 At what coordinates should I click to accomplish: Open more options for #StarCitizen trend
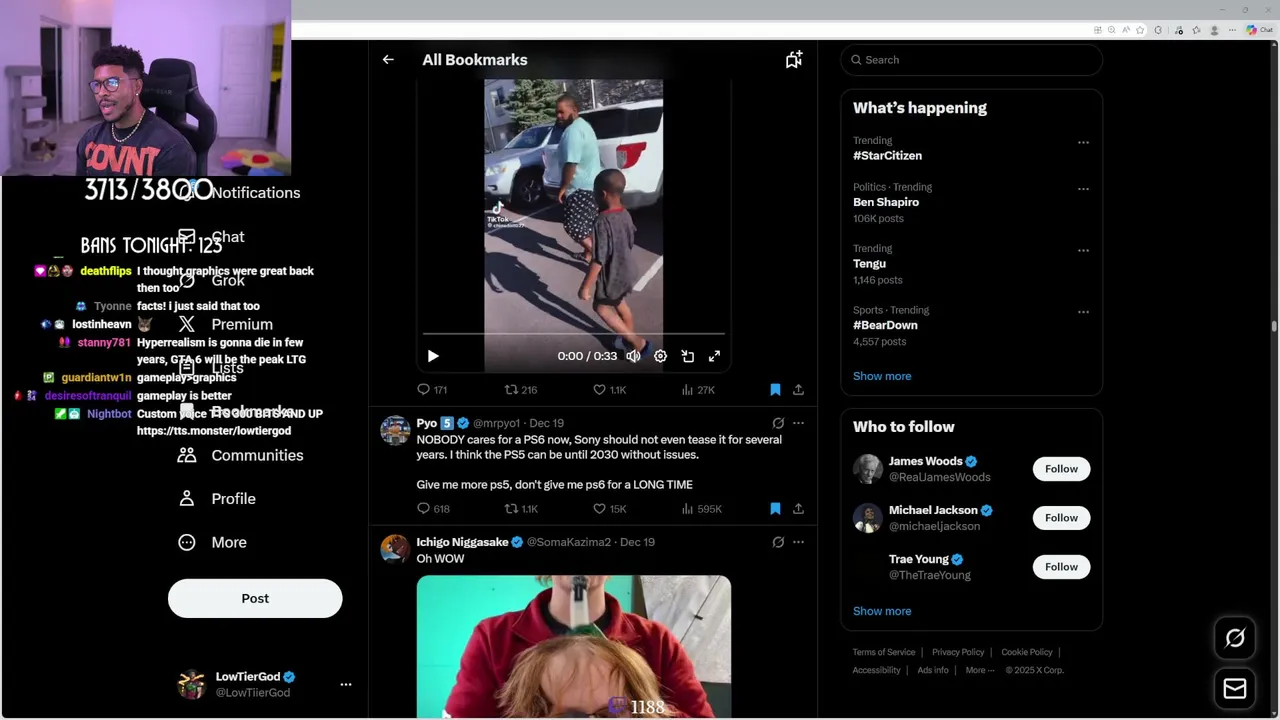[x=1083, y=142]
